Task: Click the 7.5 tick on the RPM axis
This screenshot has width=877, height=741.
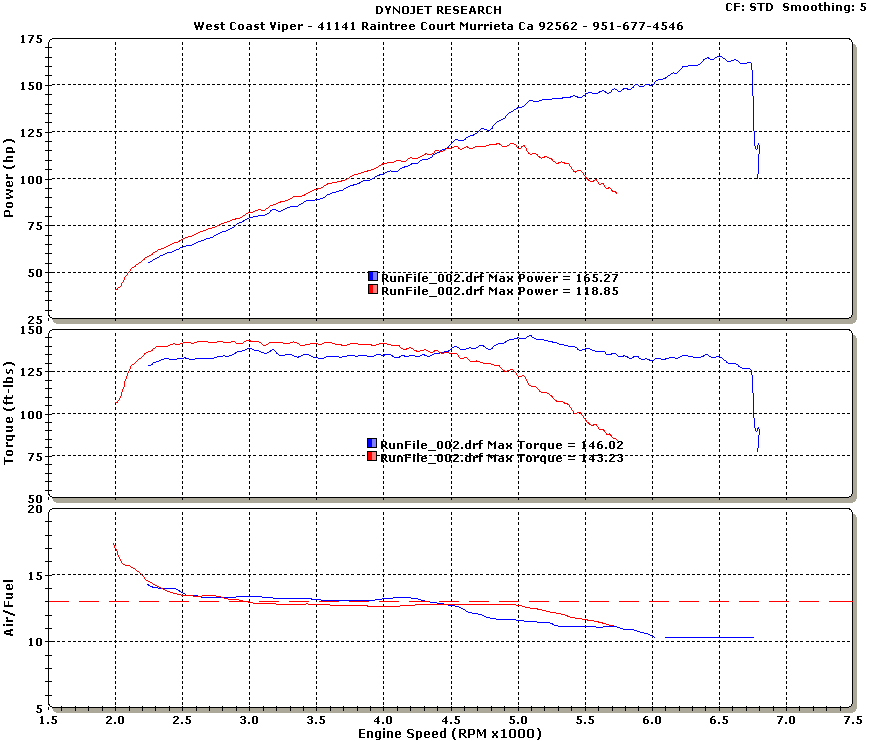Action: pyautogui.click(x=853, y=720)
